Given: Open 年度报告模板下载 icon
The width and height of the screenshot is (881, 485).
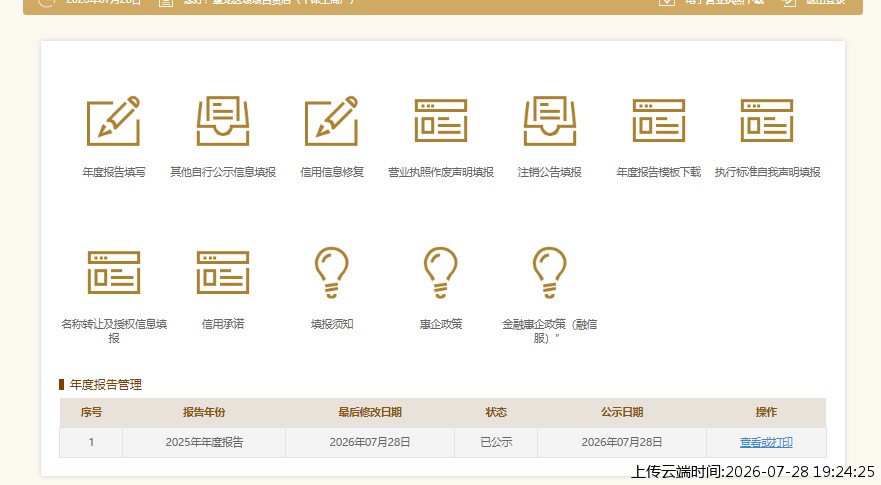Looking at the screenshot, I should click(x=659, y=121).
